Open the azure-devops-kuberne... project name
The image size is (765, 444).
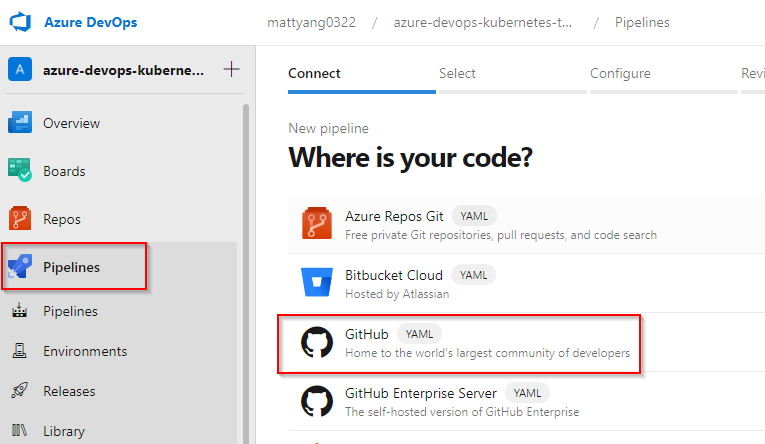coord(123,70)
